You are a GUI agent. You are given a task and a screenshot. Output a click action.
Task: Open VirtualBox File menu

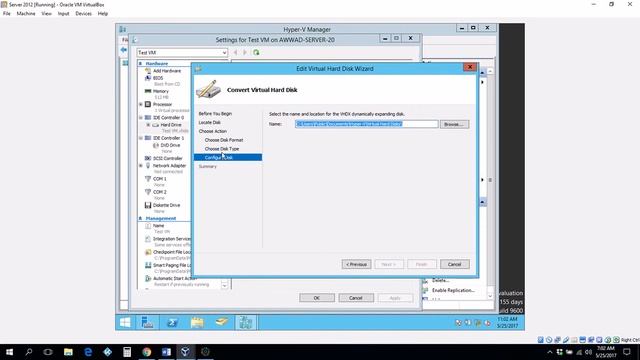7,13
